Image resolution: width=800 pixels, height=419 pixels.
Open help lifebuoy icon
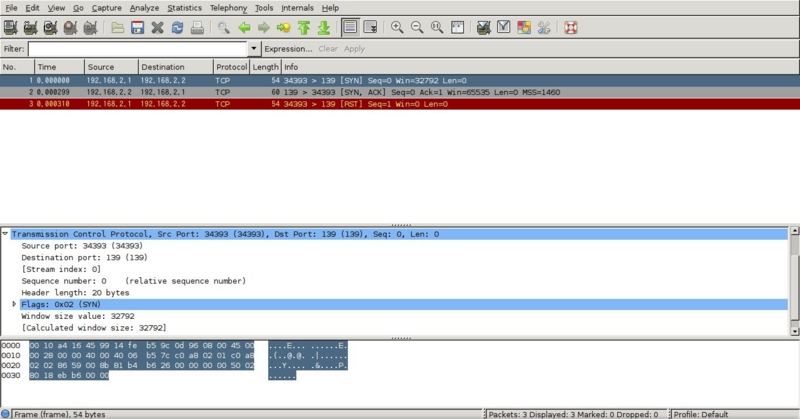(x=571, y=28)
